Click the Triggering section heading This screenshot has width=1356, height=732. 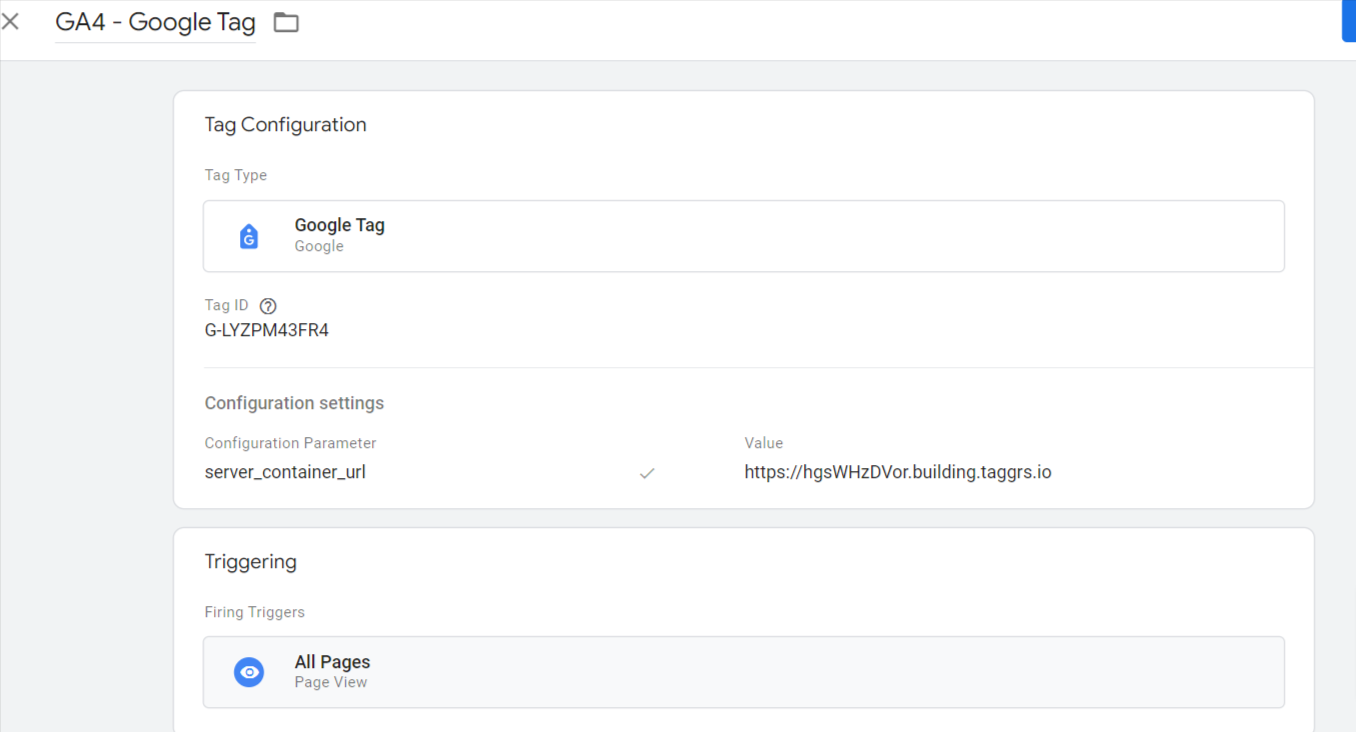[250, 562]
